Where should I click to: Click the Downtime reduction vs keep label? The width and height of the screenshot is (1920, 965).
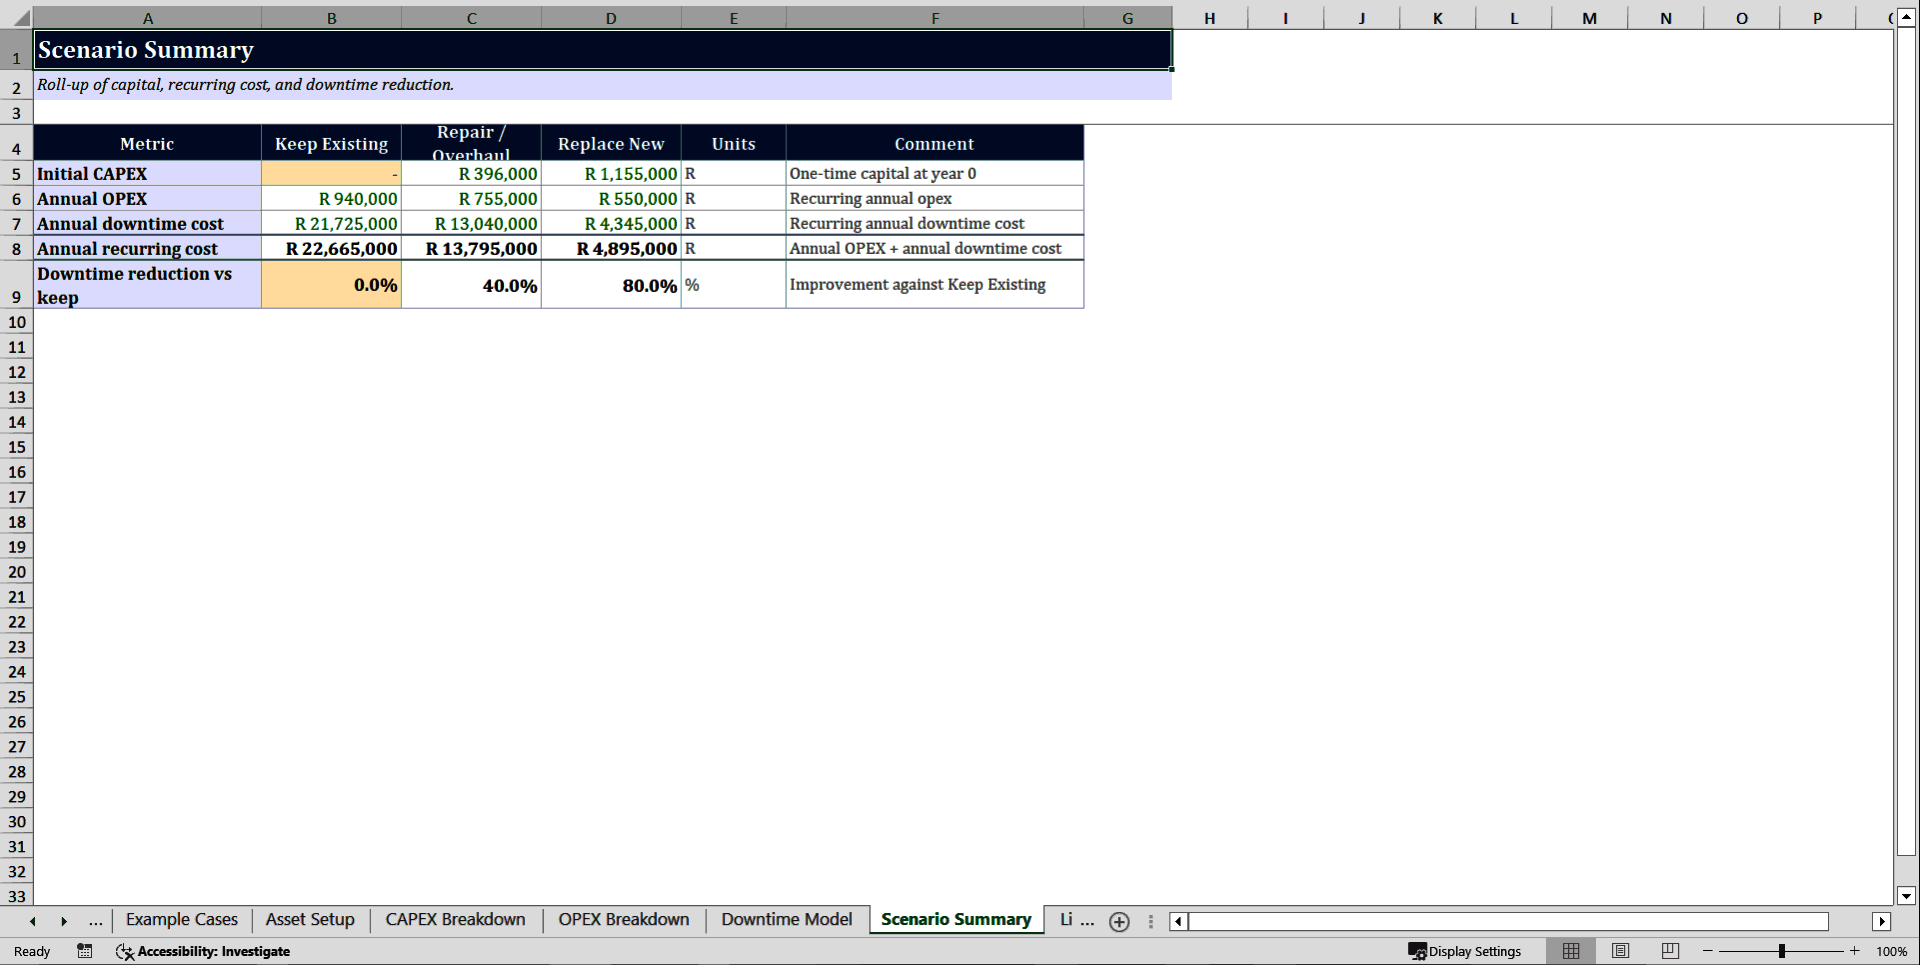point(147,284)
